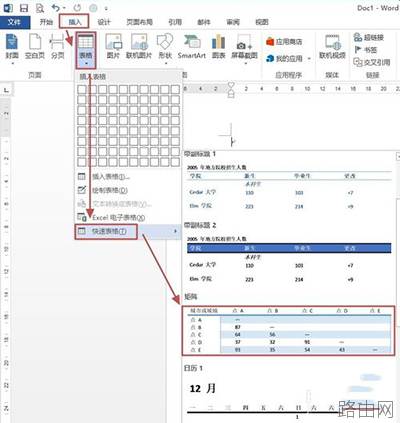
Task: Click the Save icon in quick access toolbar
Action: pos(24,8)
